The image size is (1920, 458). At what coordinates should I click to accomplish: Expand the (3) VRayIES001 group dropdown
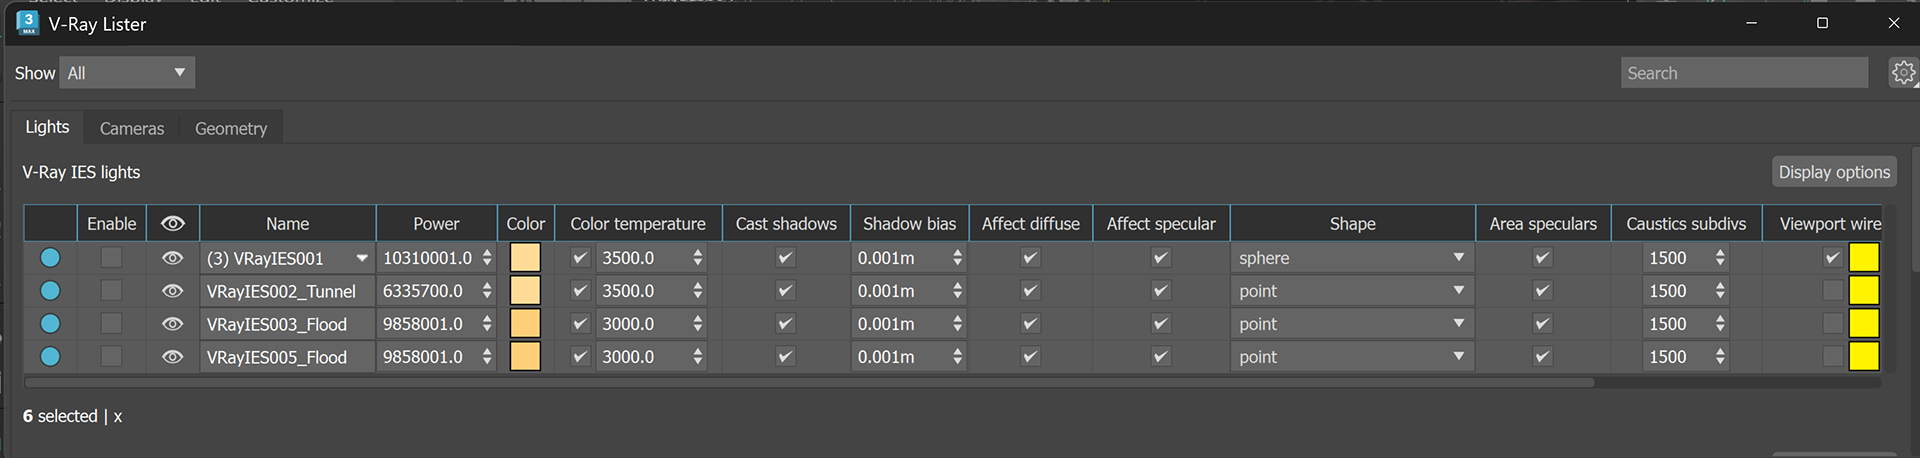click(x=362, y=258)
